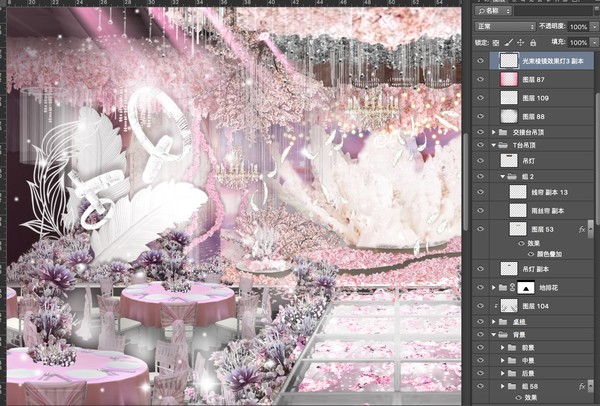The width and height of the screenshot is (600, 406).
Task: Hide the 吊灯 layer
Action: point(481,161)
